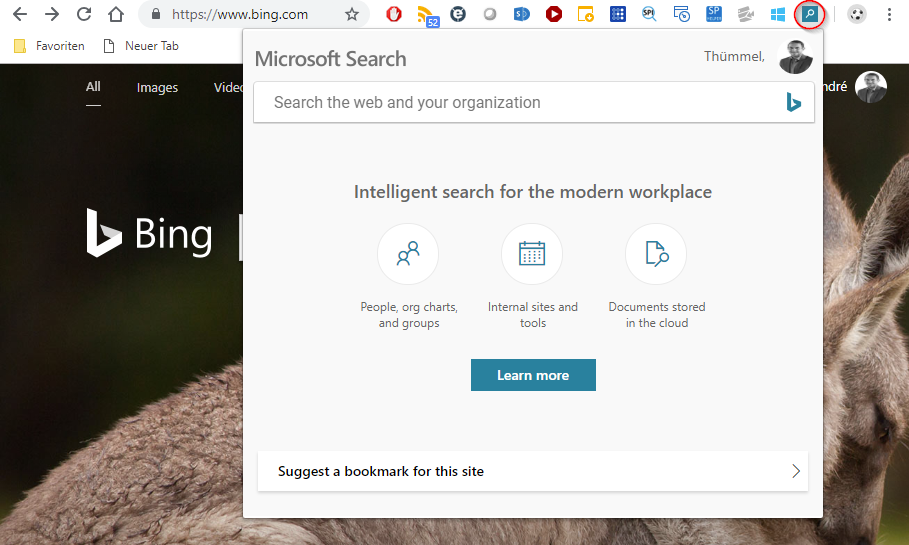Open the RSS feed extension showing 52
The image size is (909, 545).
point(427,15)
